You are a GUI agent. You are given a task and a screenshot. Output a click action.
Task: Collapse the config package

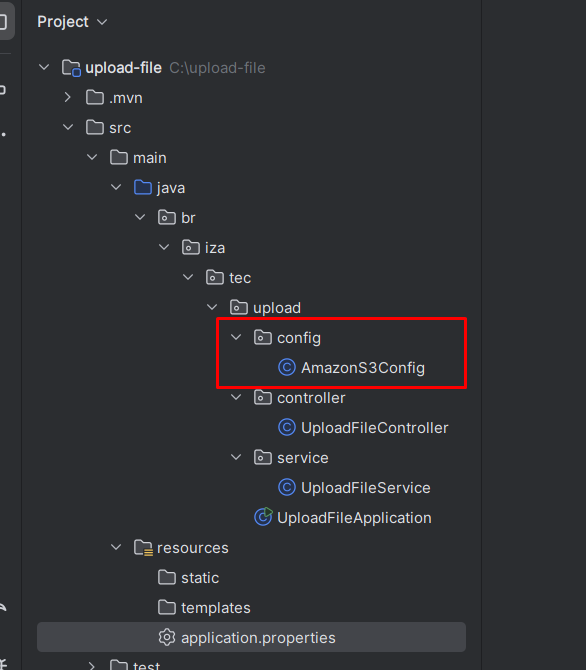click(x=236, y=337)
